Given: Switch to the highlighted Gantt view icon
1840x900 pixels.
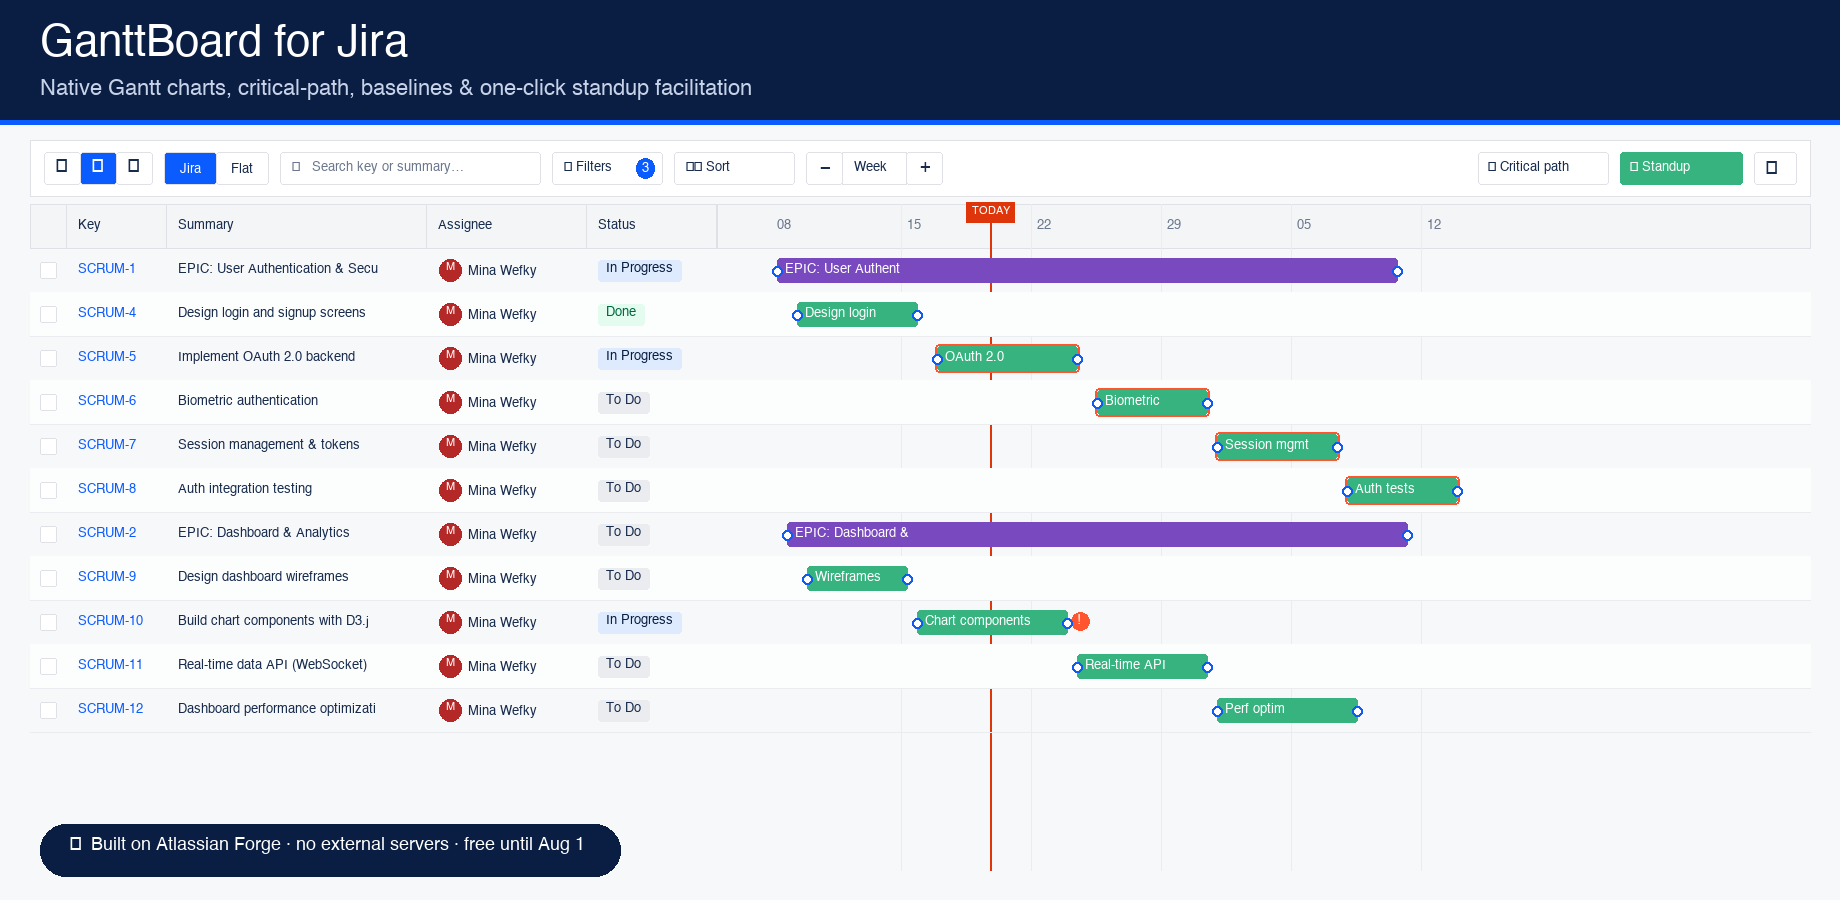Looking at the screenshot, I should pos(98,168).
